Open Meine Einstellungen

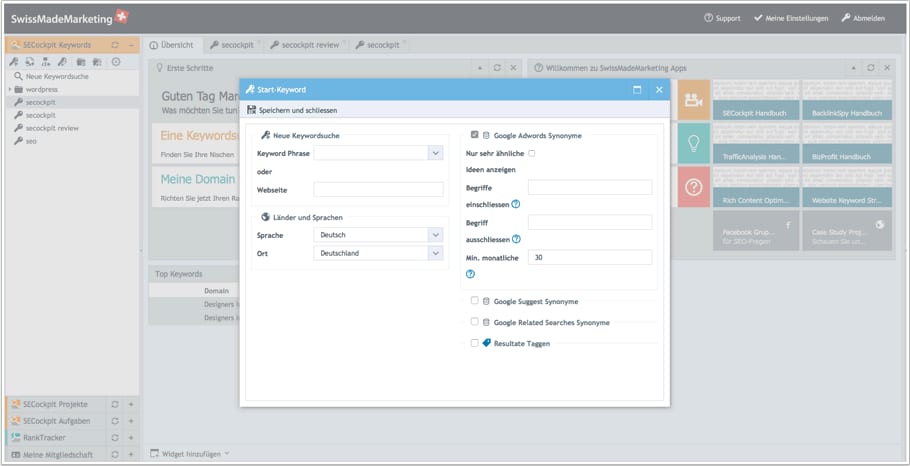[x=791, y=18]
